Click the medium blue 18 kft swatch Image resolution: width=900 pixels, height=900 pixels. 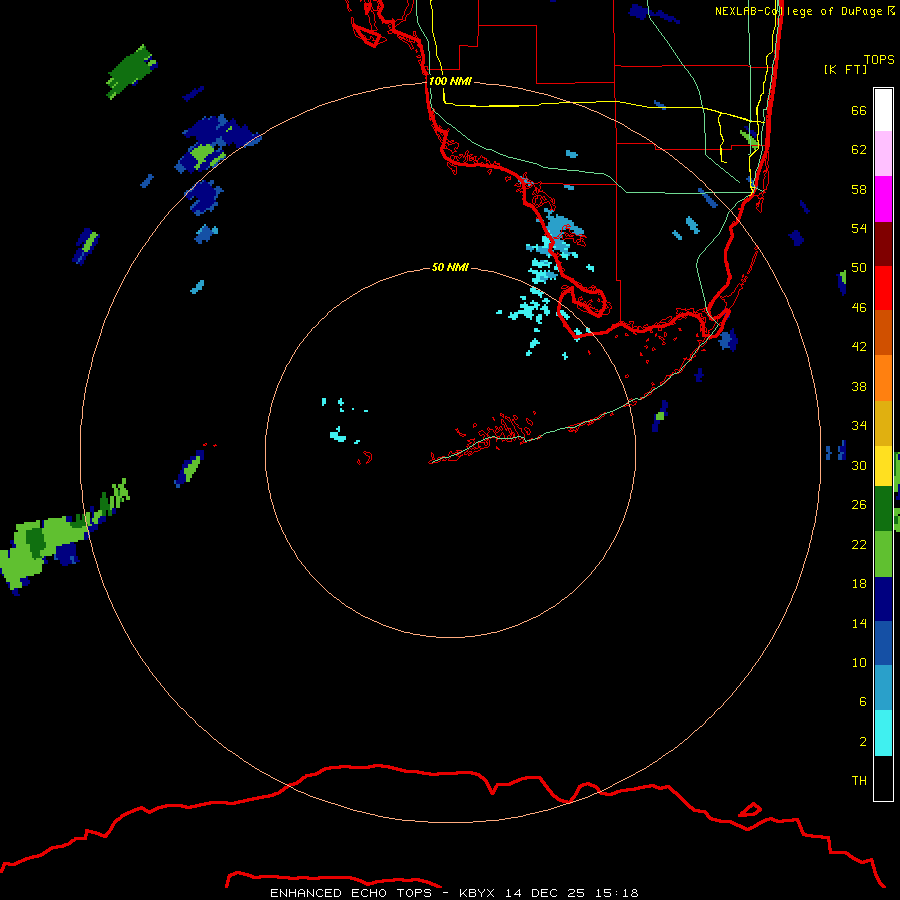883,643
